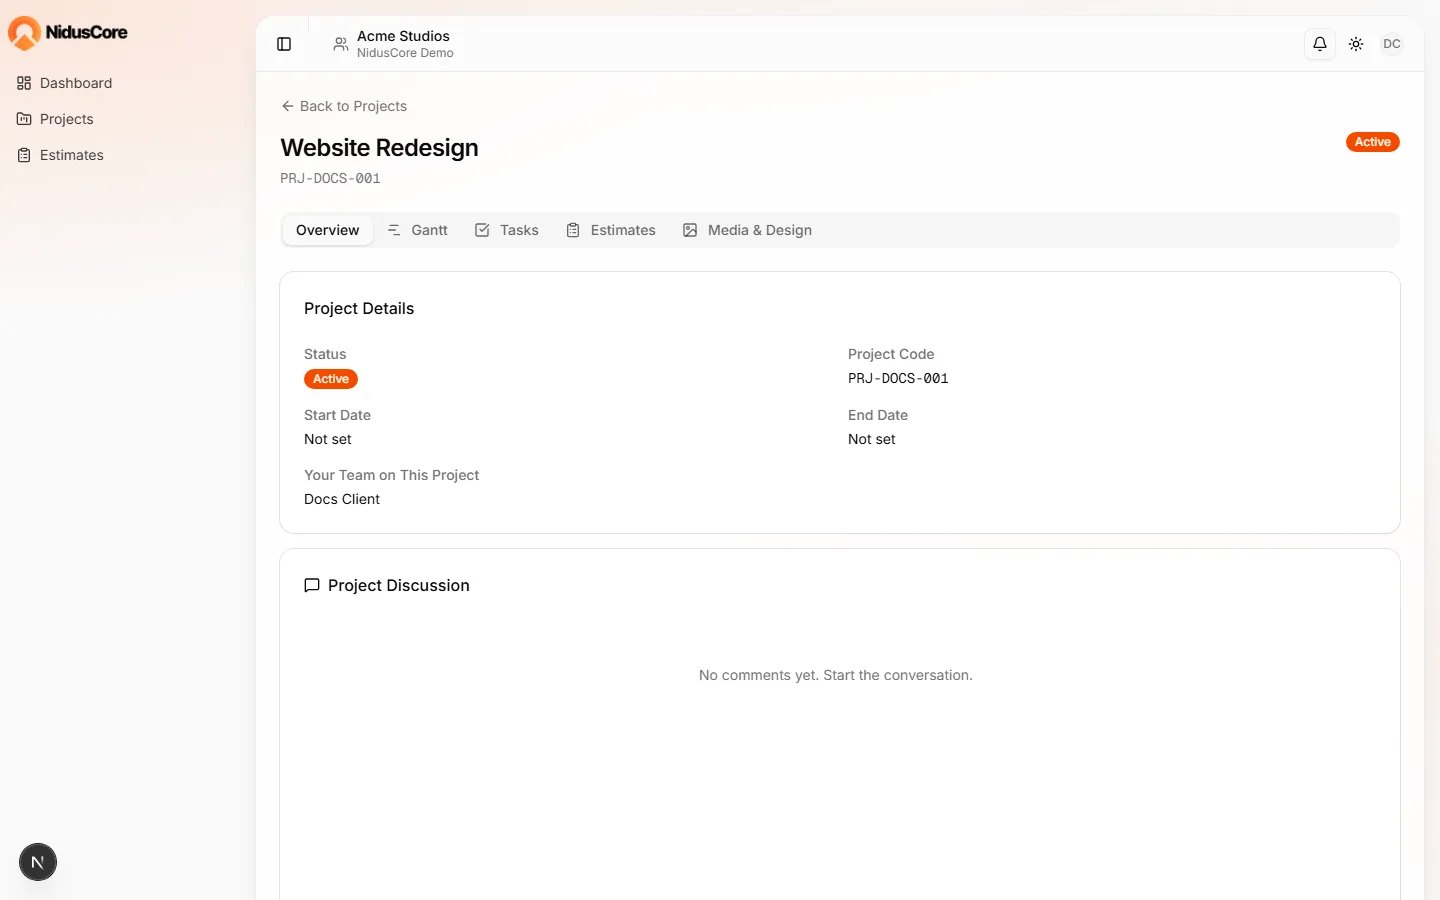Click the PRJ-DOCS-001 Project Code value
1440x900 pixels.
click(x=898, y=378)
